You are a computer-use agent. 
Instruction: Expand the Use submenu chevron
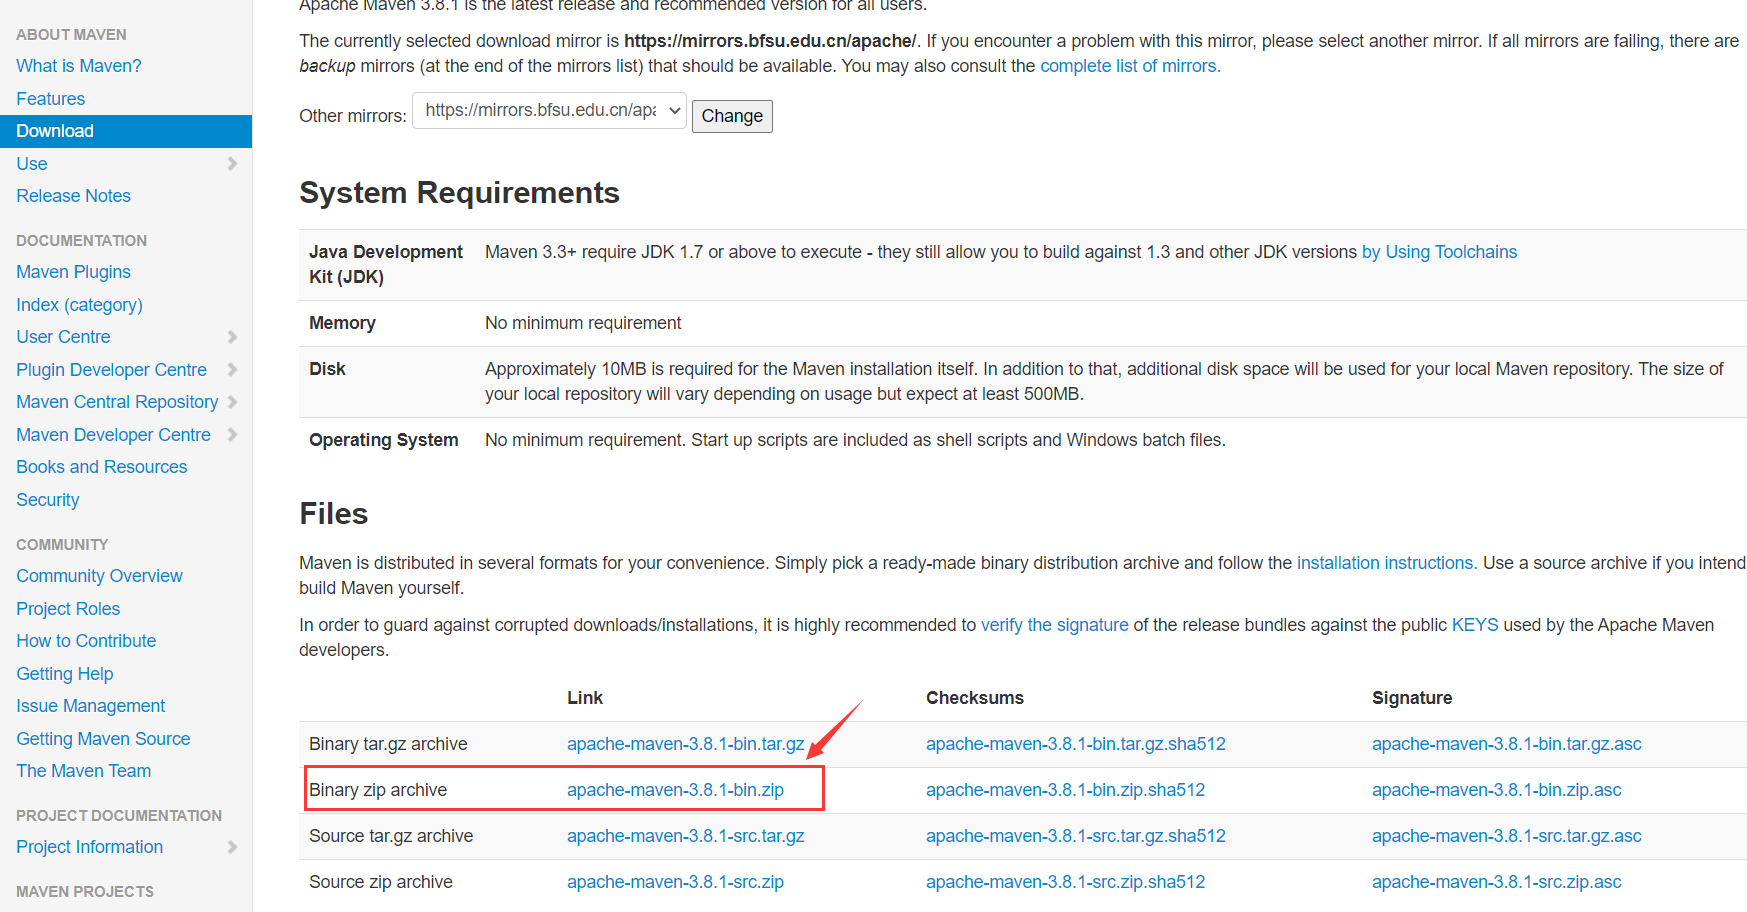[232, 164]
